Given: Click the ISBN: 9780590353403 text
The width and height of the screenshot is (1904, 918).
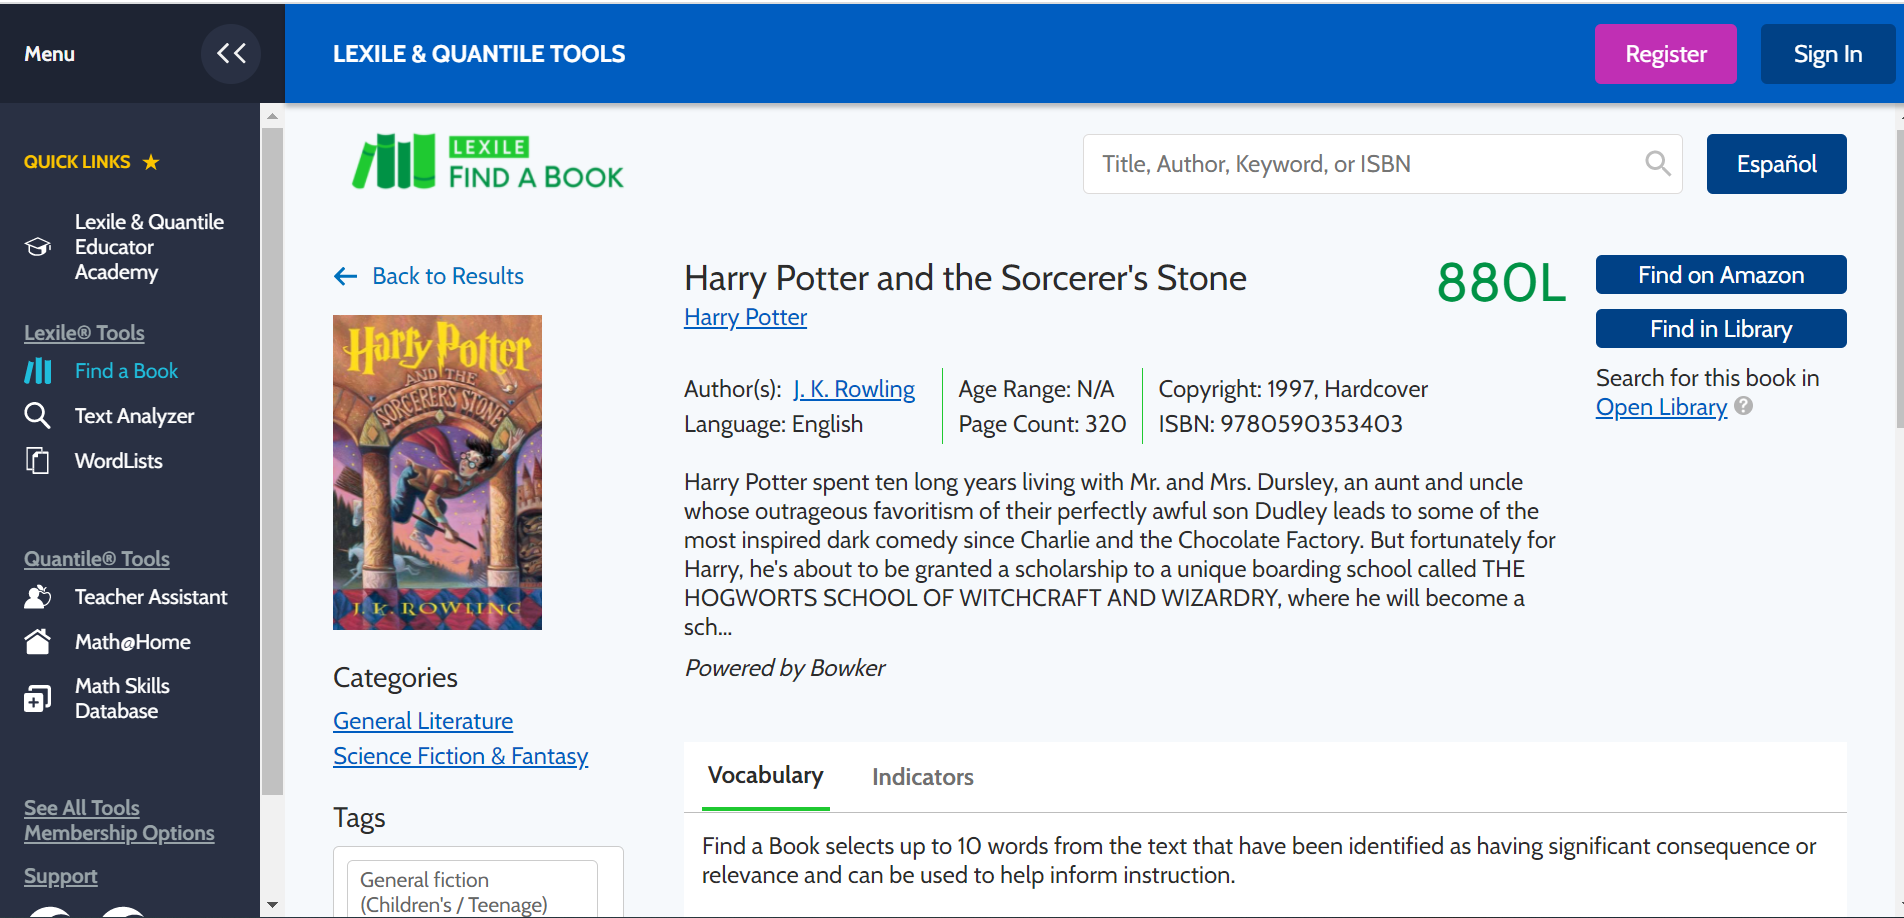Looking at the screenshot, I should pos(1280,424).
